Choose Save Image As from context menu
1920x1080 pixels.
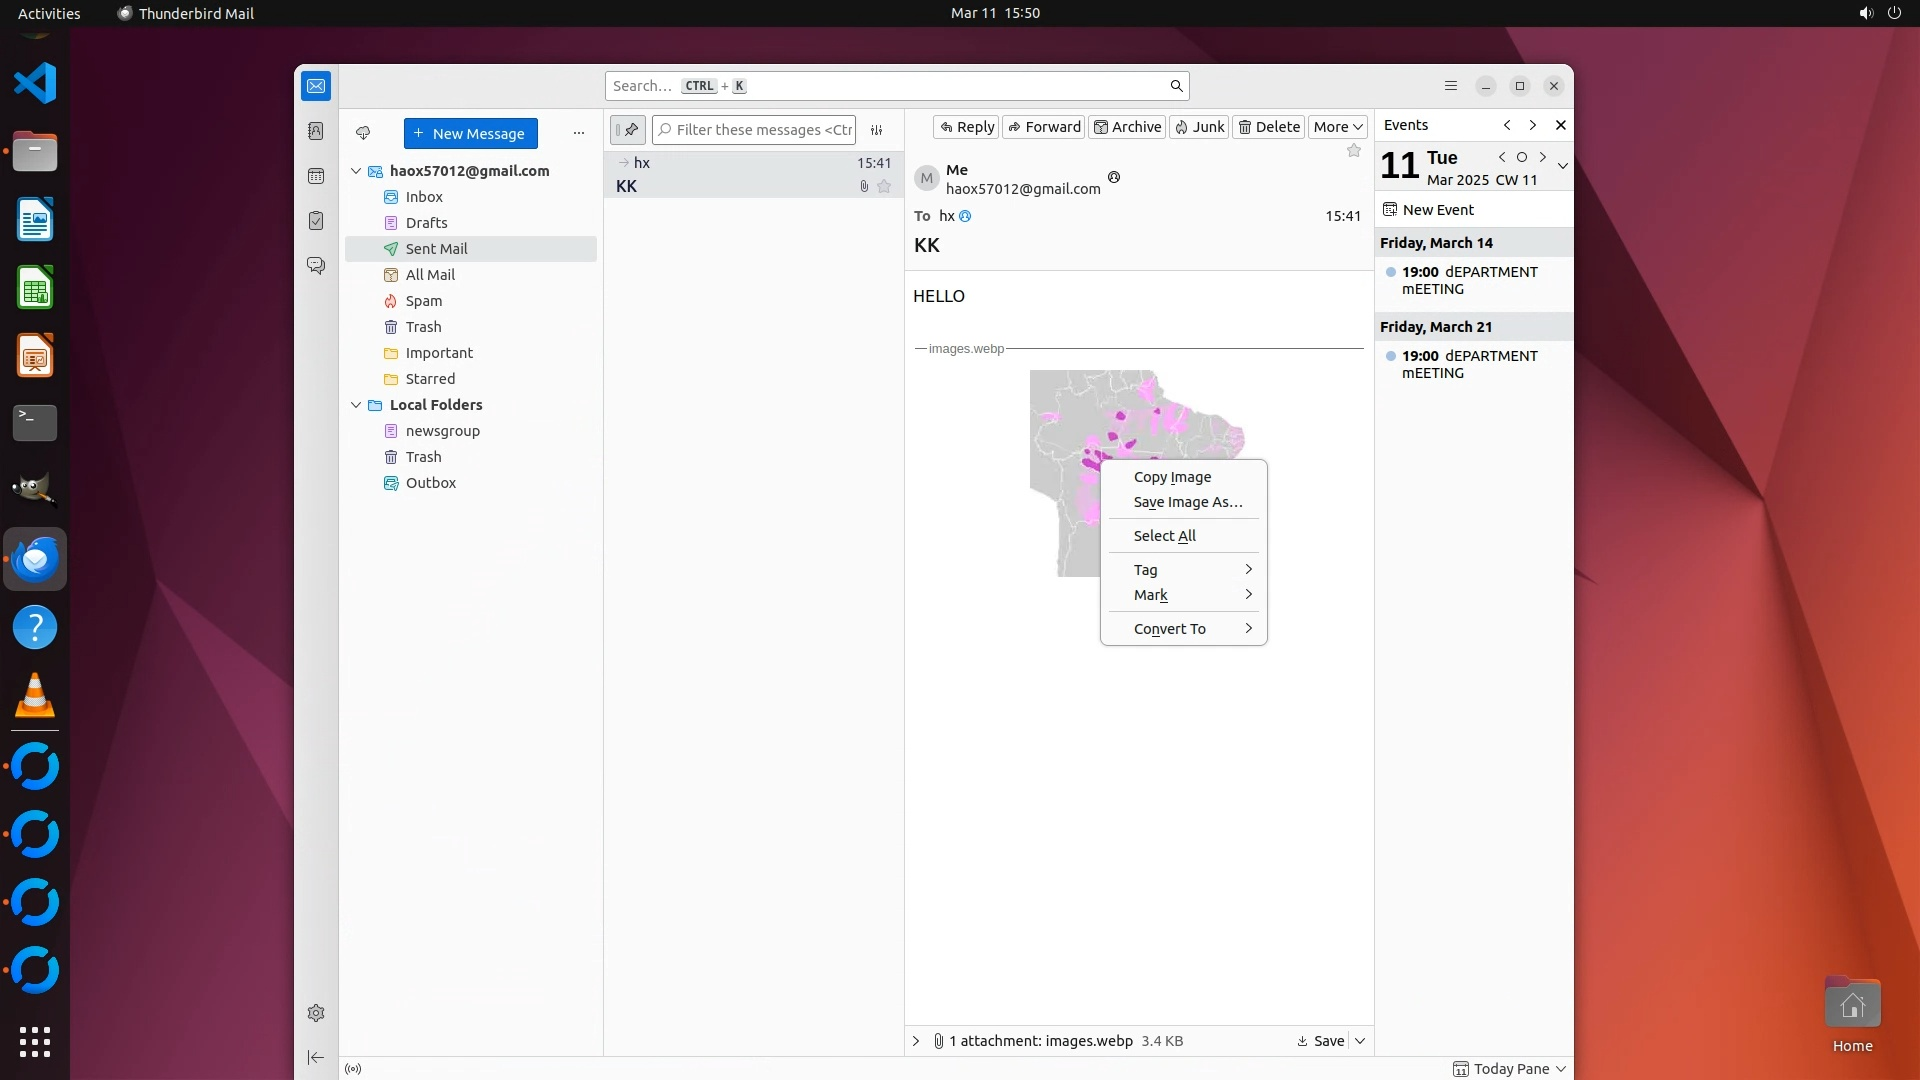pos(1187,502)
